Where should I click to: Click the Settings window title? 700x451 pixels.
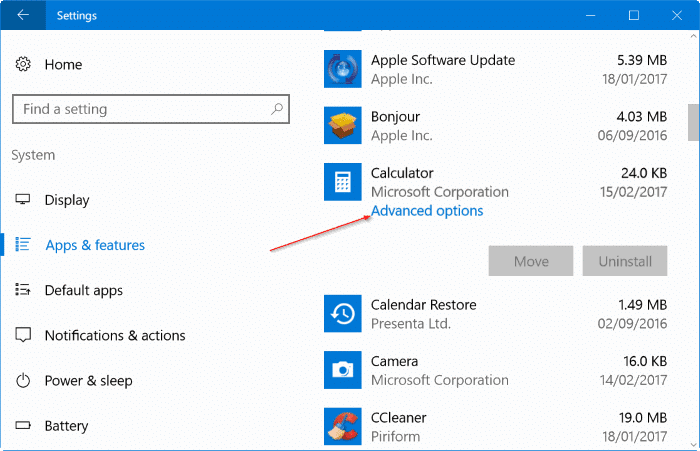(x=76, y=16)
